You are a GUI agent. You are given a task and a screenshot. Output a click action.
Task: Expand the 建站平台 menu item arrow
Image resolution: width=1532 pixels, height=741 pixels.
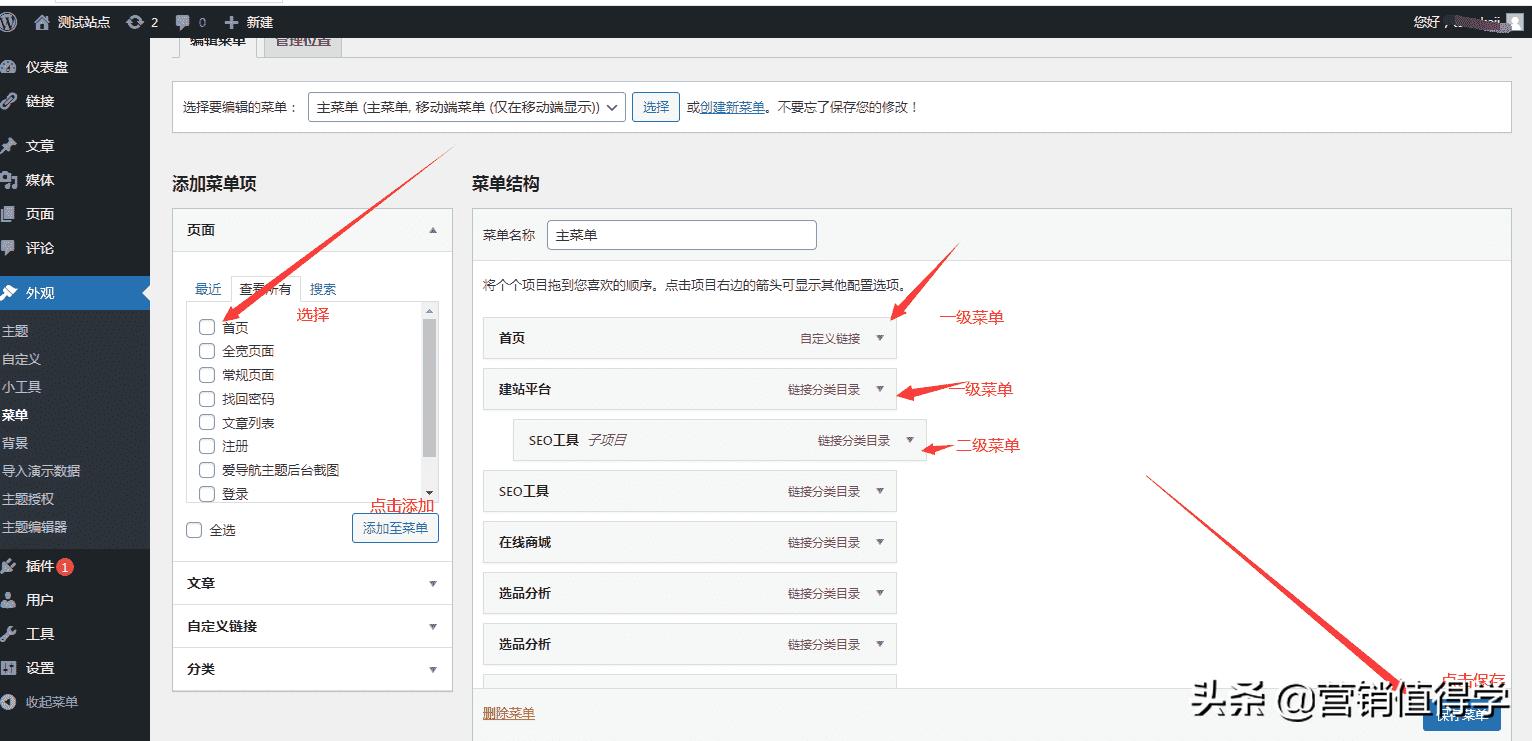[x=880, y=389]
